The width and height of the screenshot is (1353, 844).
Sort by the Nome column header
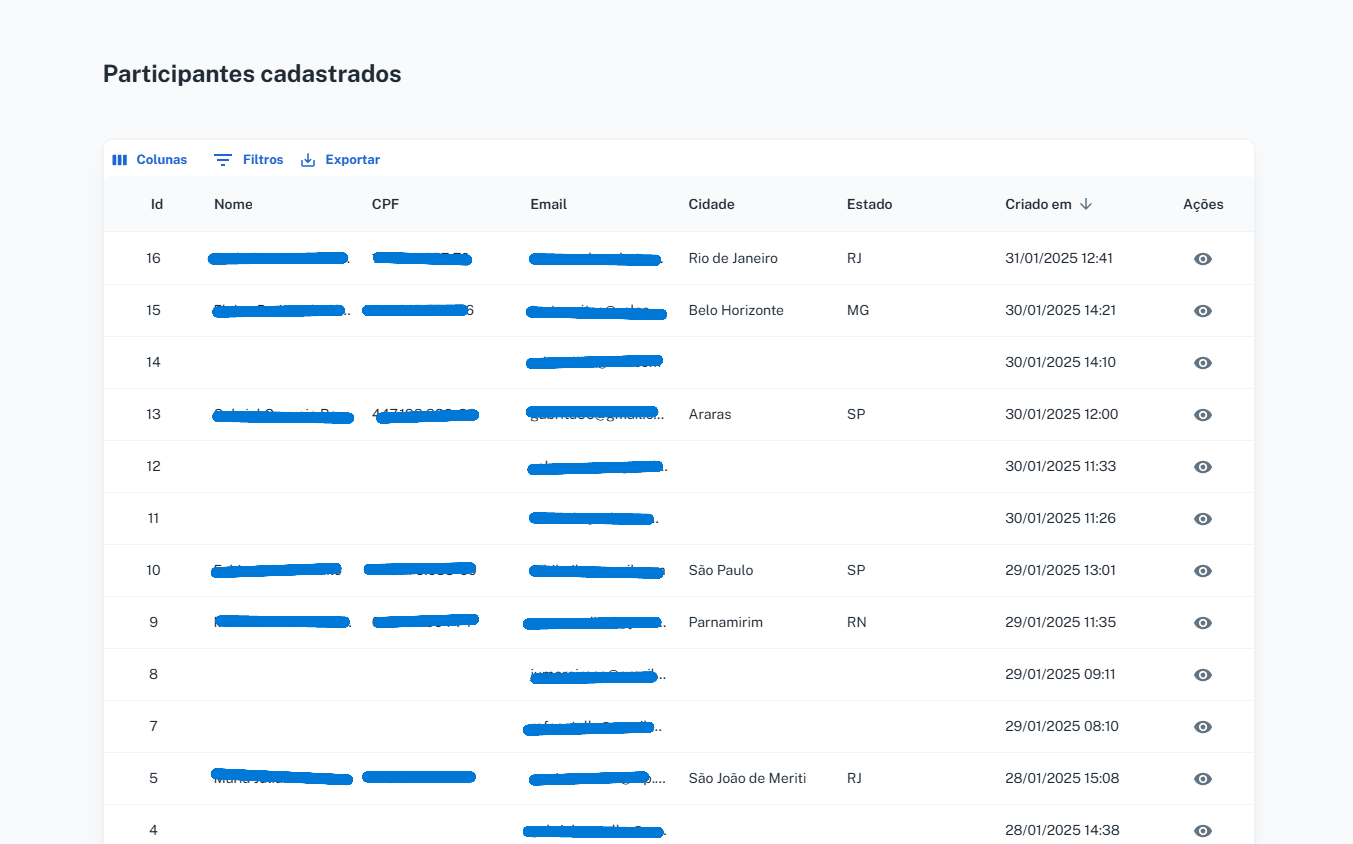click(233, 204)
